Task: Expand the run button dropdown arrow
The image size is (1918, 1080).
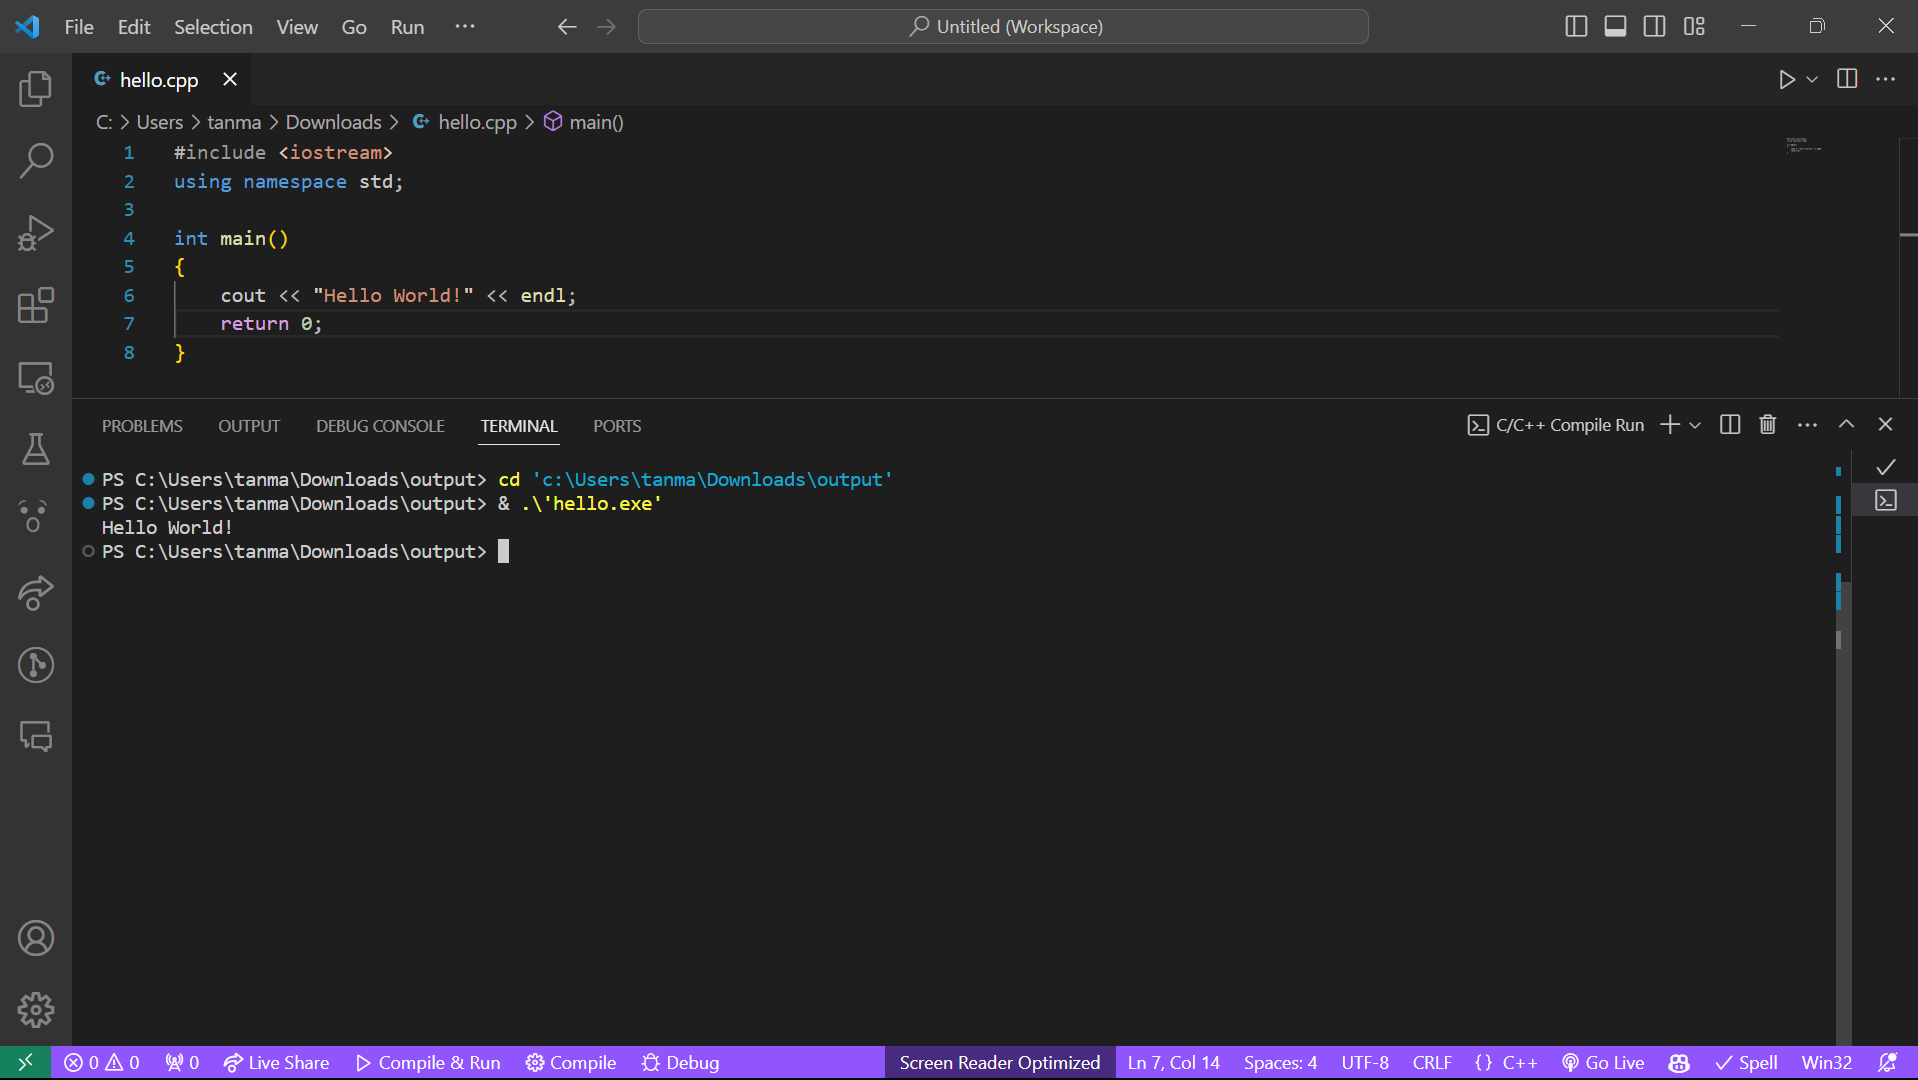Action: tap(1812, 79)
